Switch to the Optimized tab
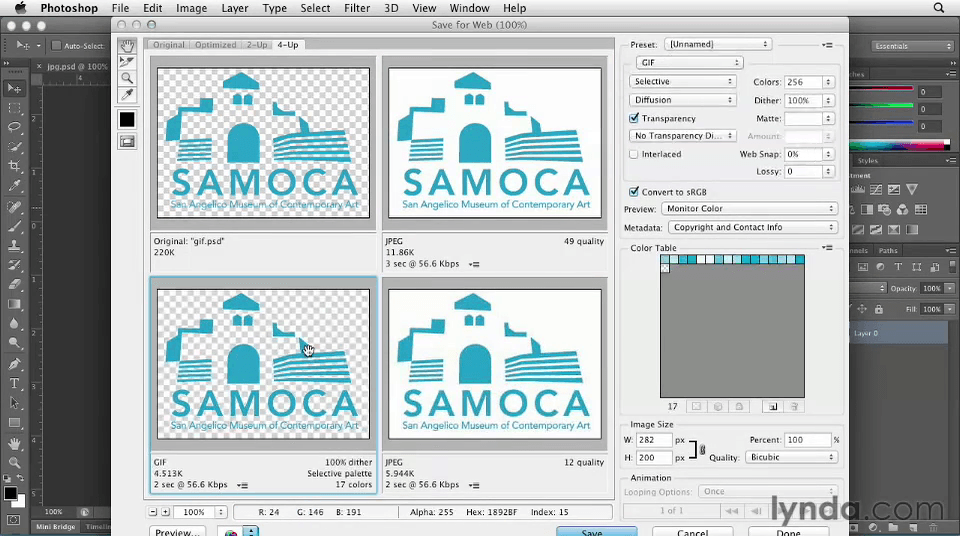The width and height of the screenshot is (960, 536). coord(216,45)
